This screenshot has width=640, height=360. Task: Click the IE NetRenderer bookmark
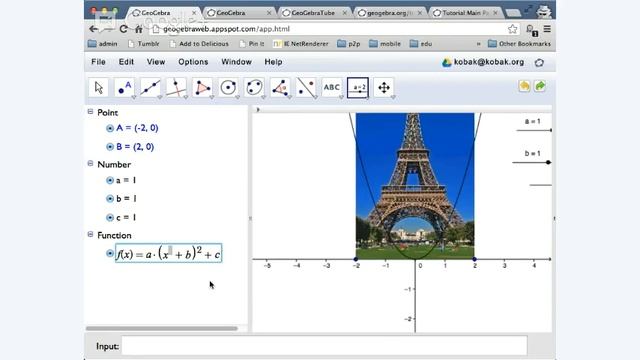pos(301,44)
